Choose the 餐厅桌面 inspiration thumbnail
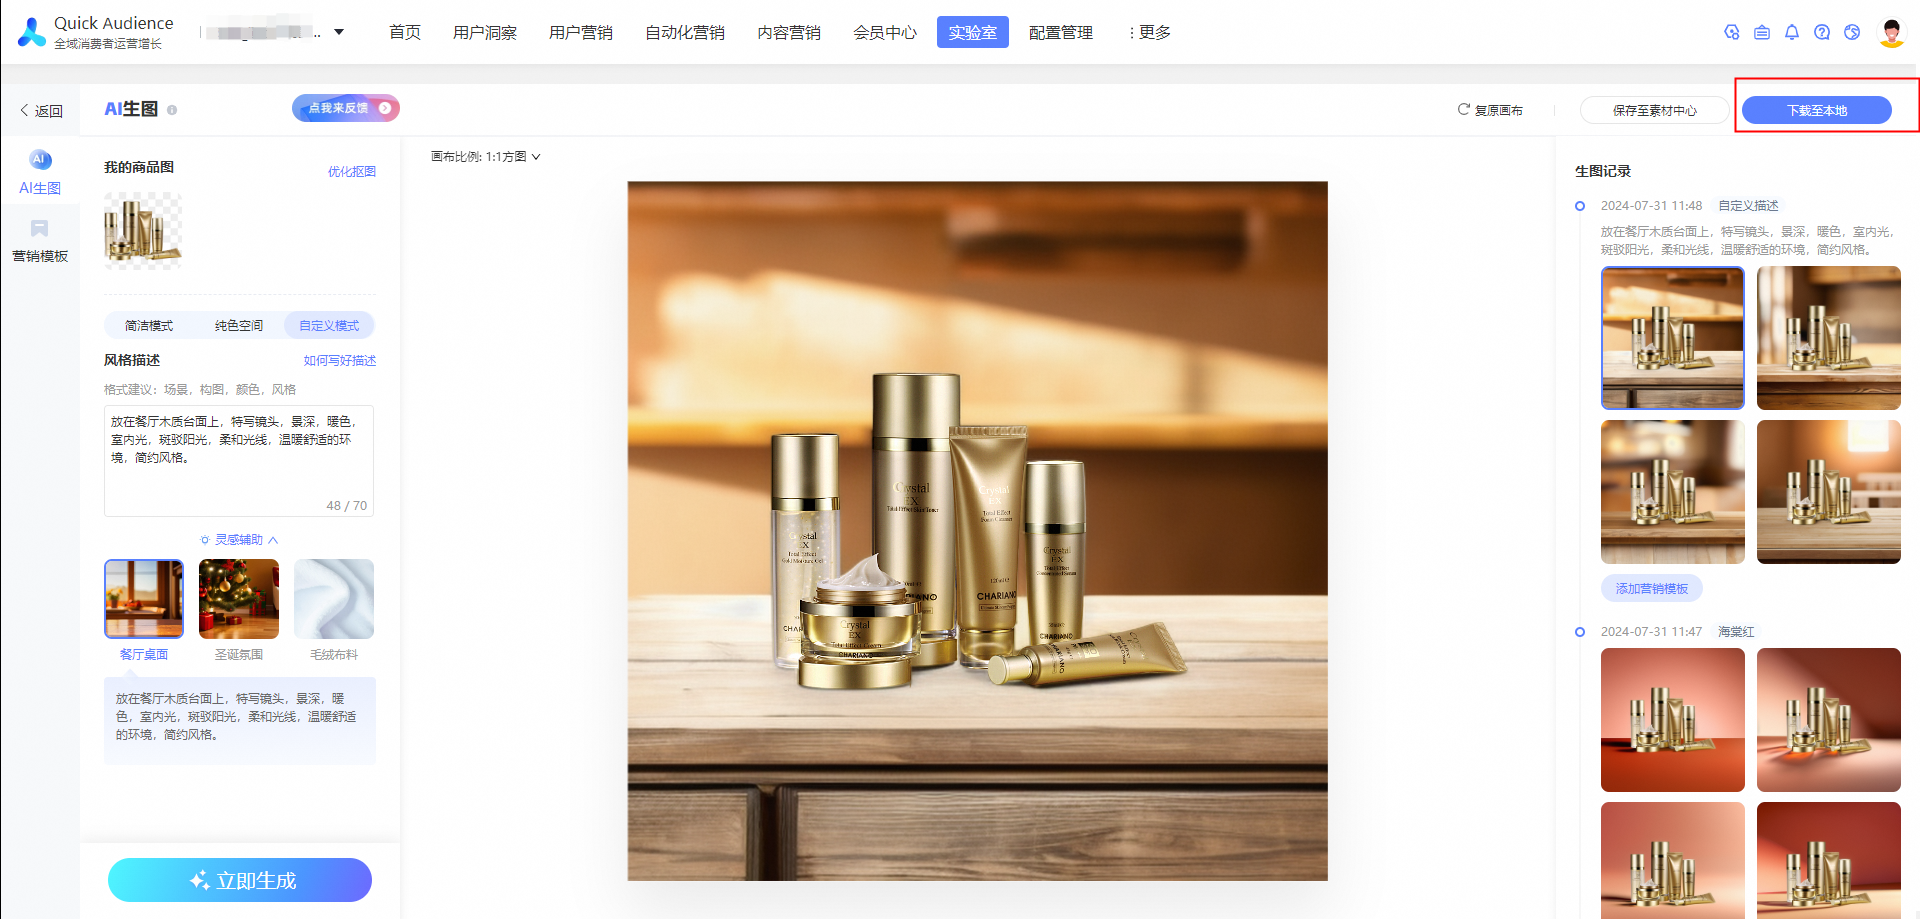The width and height of the screenshot is (1920, 919). pyautogui.click(x=144, y=599)
